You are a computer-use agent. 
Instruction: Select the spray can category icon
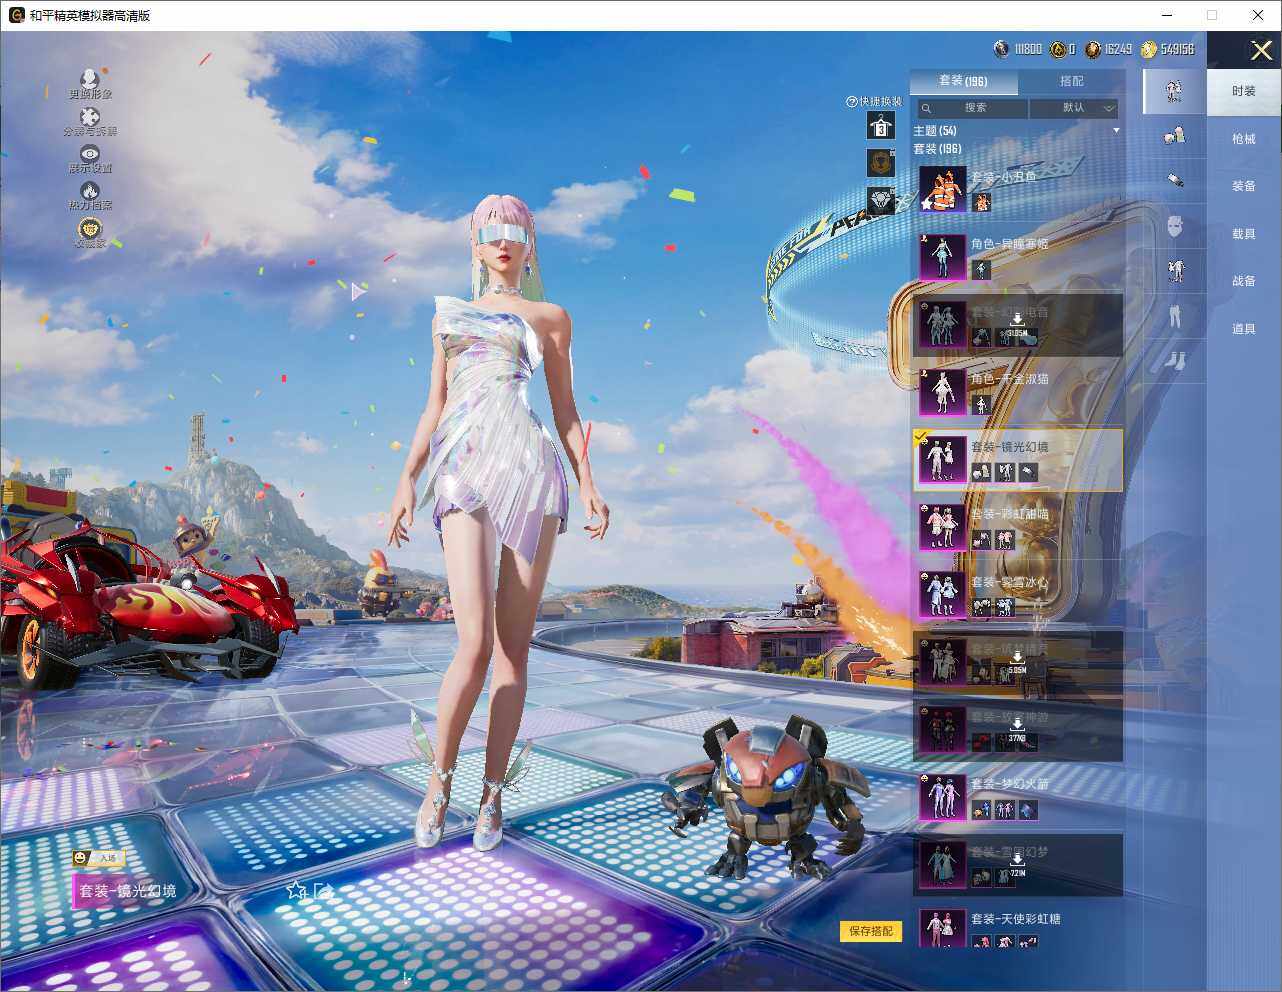(1174, 180)
